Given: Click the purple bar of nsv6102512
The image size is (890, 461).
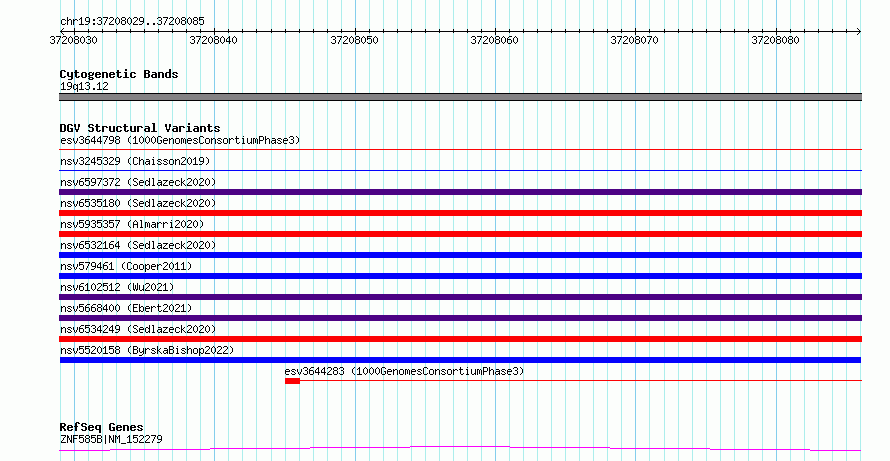Looking at the screenshot, I should coord(460,297).
